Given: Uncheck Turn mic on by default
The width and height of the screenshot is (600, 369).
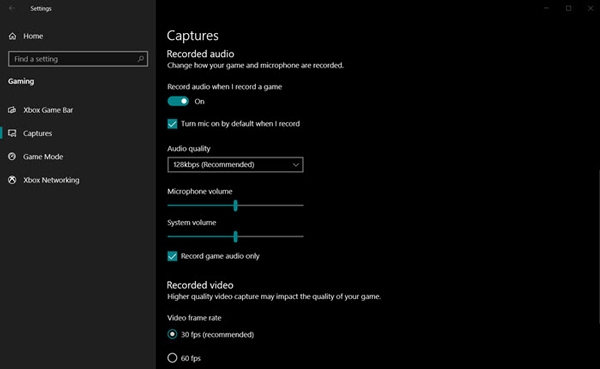Looking at the screenshot, I should pyautogui.click(x=172, y=124).
